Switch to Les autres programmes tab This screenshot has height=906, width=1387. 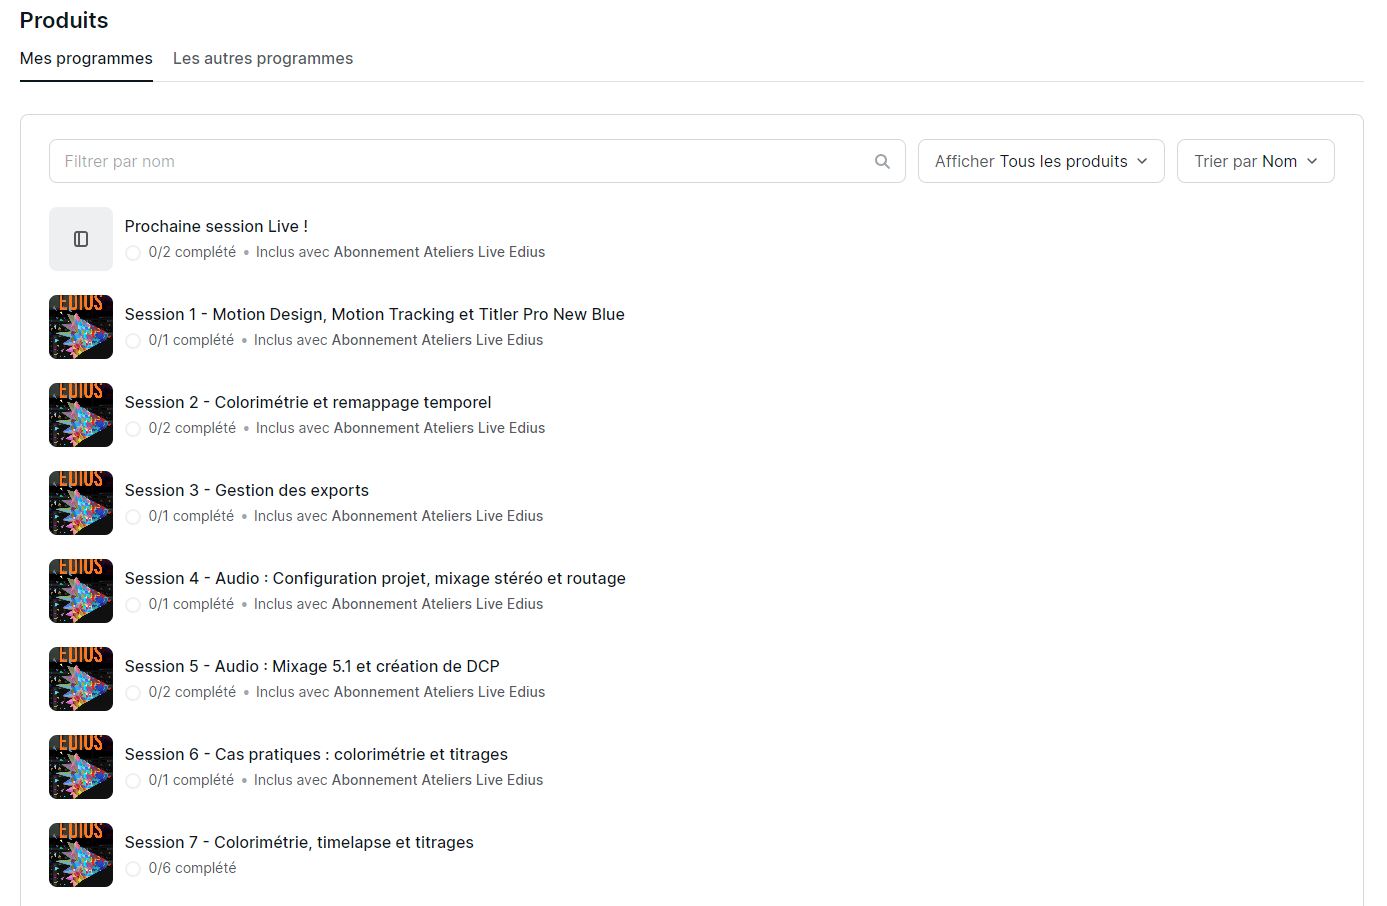pos(263,58)
